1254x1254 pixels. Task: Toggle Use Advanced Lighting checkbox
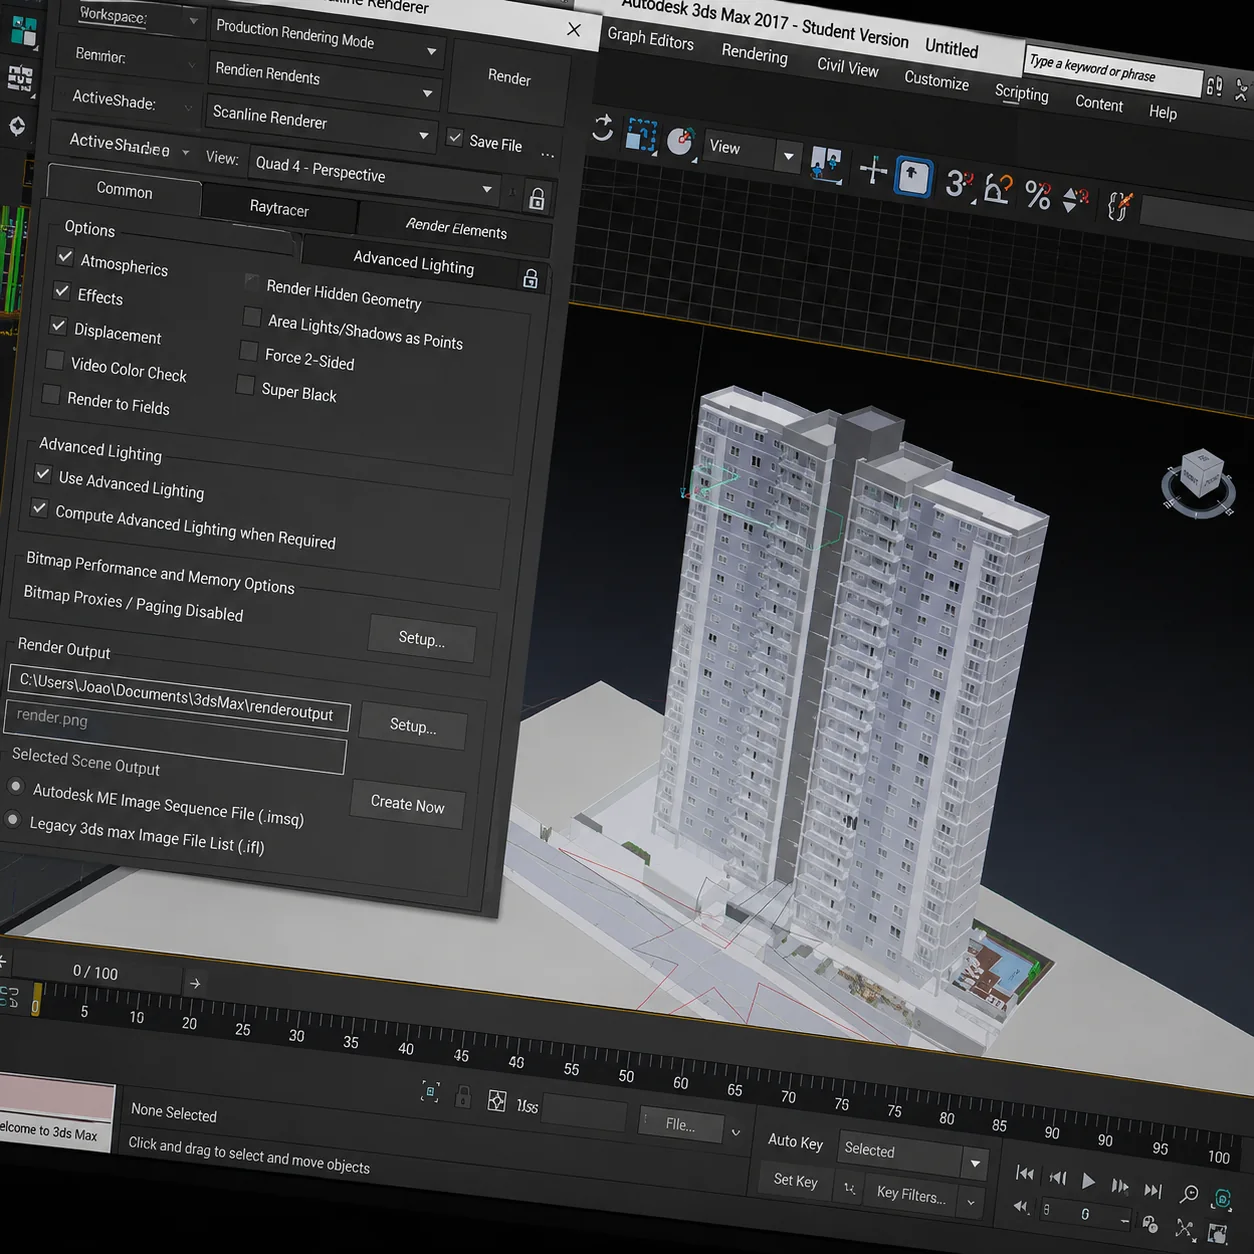(43, 473)
